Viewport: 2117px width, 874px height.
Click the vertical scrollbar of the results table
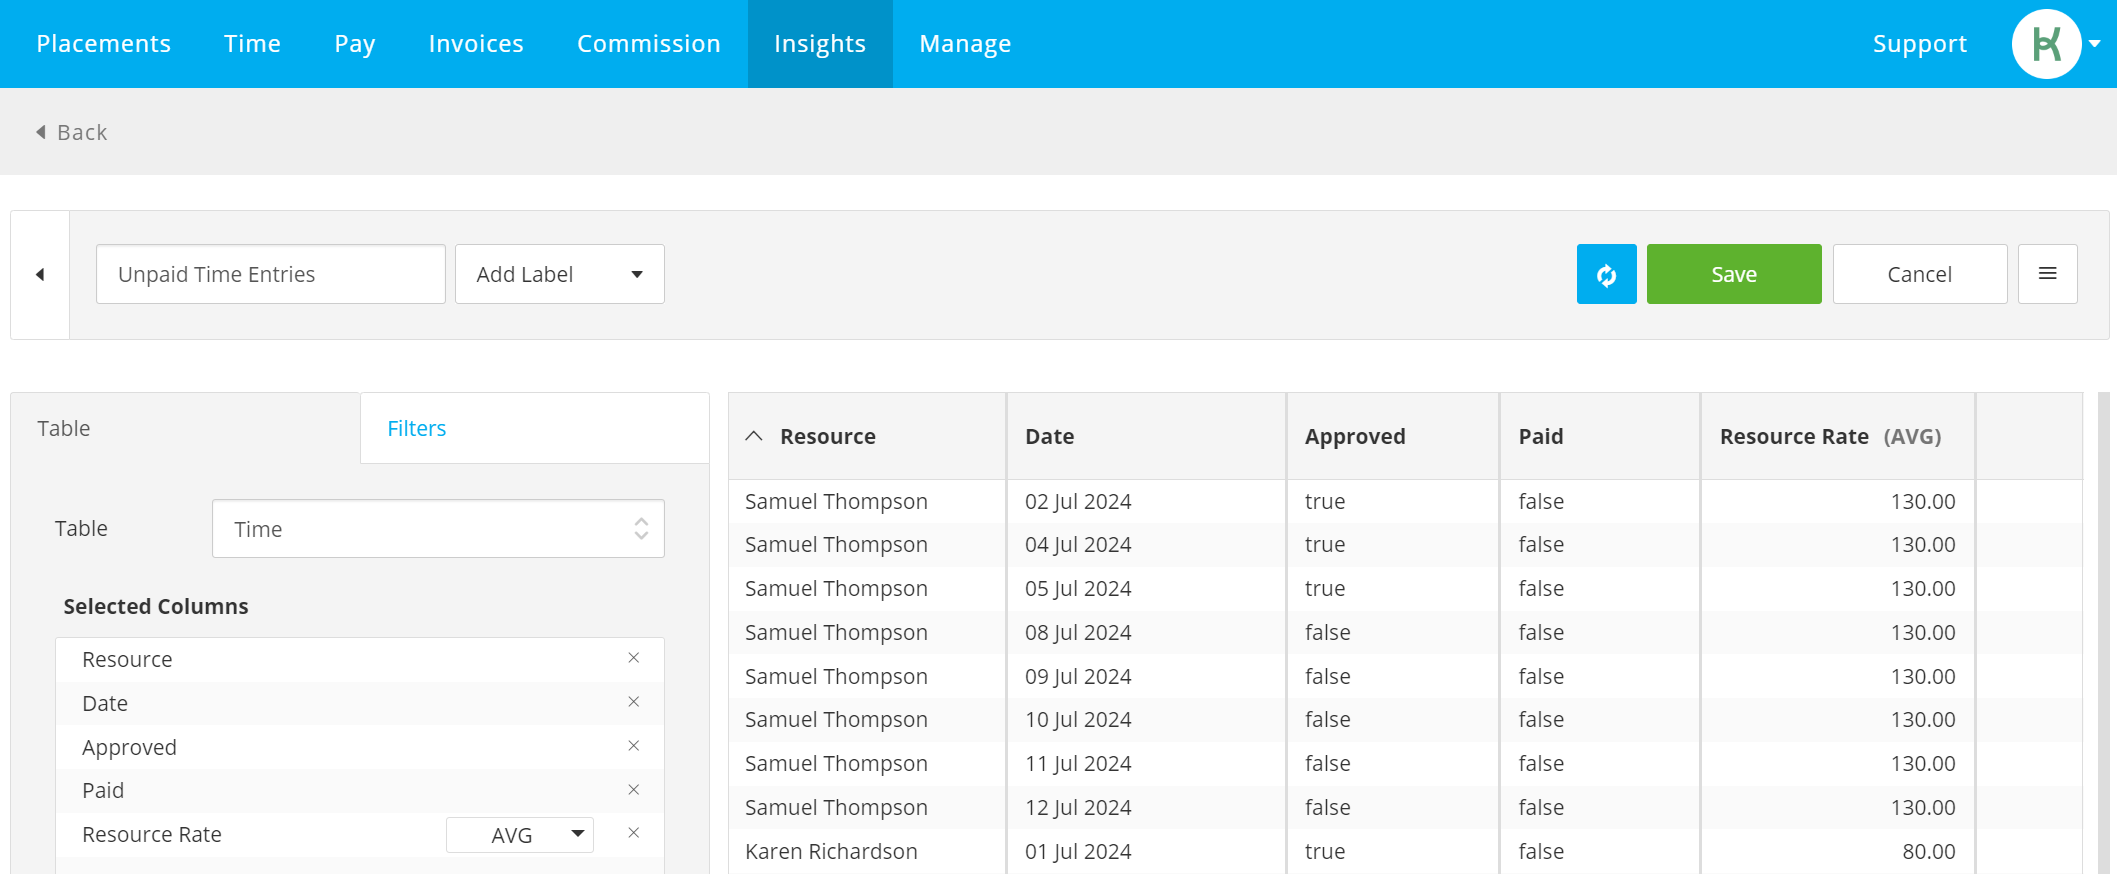coord(2103,633)
